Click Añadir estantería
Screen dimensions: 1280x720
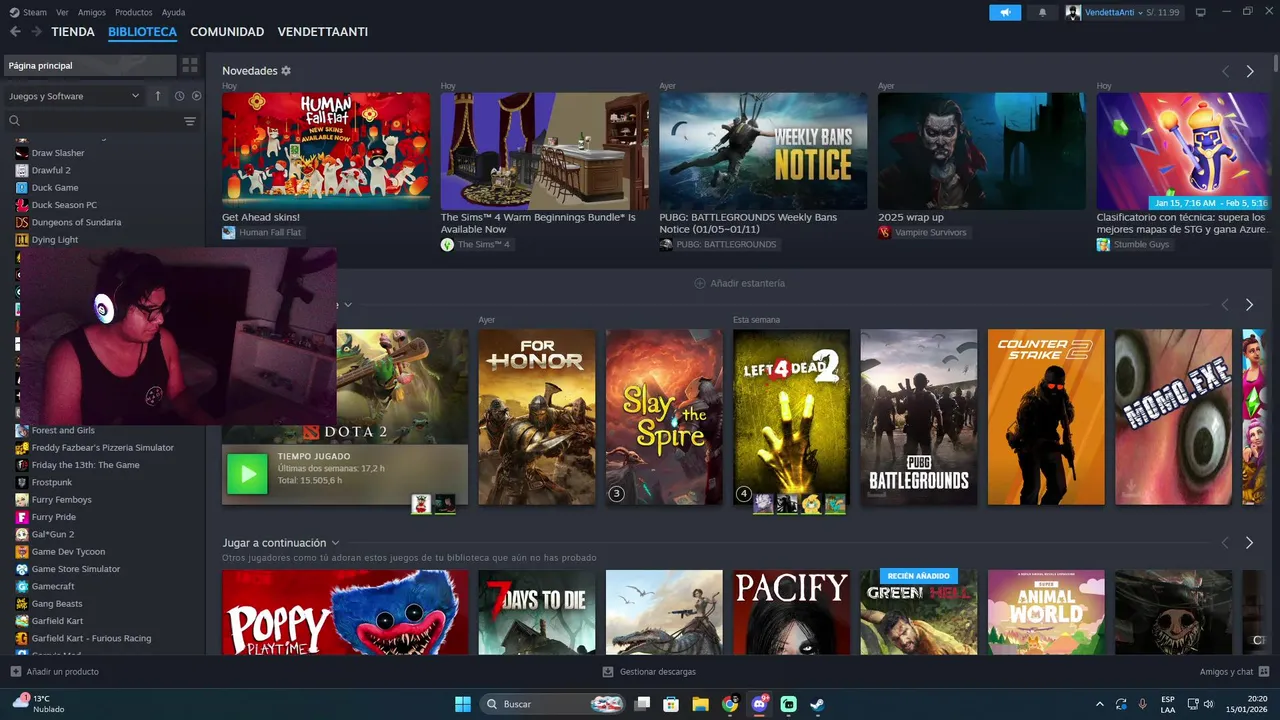tap(740, 283)
